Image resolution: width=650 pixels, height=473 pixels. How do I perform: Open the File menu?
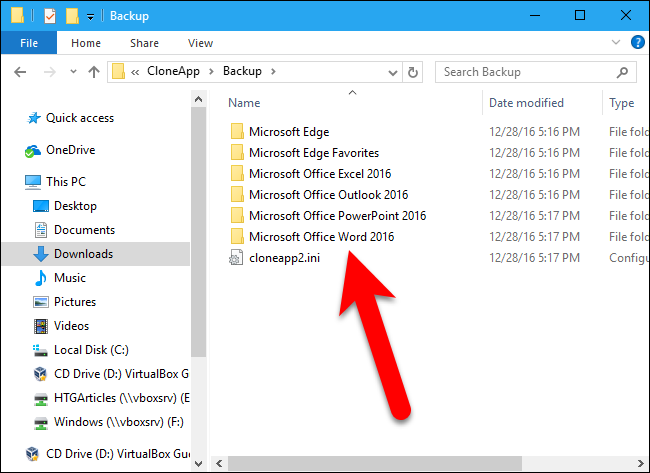click(x=28, y=43)
